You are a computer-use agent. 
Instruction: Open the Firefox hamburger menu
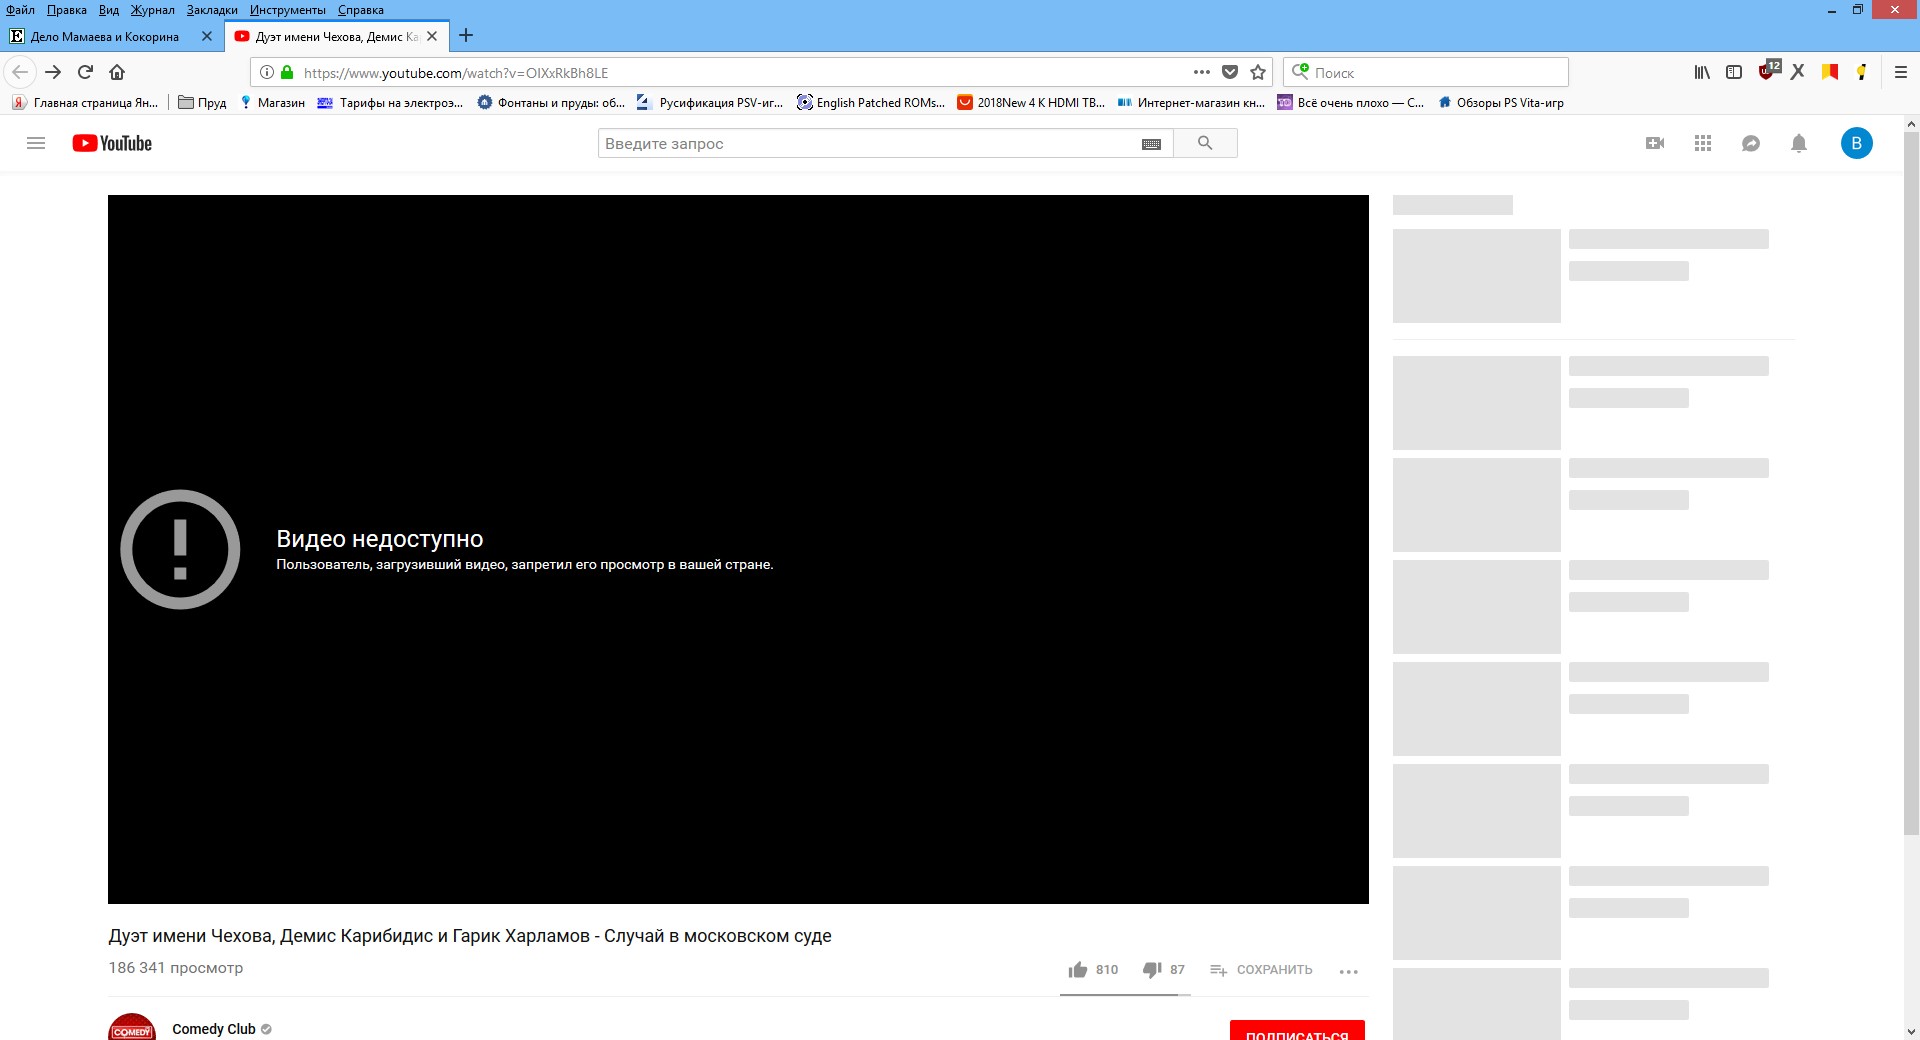(x=1901, y=72)
